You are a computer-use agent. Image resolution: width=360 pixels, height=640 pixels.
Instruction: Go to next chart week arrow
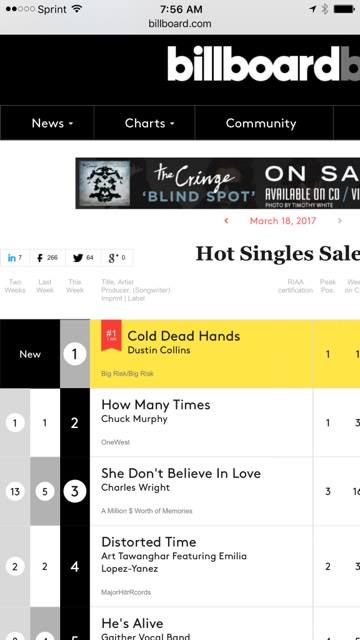(x=340, y=221)
